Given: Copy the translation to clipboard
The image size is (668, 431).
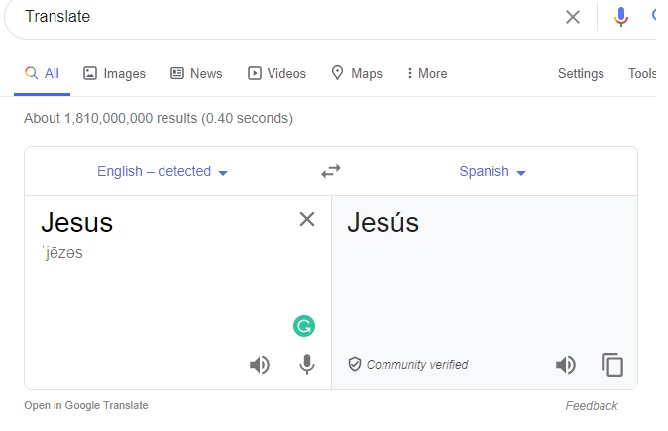Looking at the screenshot, I should click(612, 365).
